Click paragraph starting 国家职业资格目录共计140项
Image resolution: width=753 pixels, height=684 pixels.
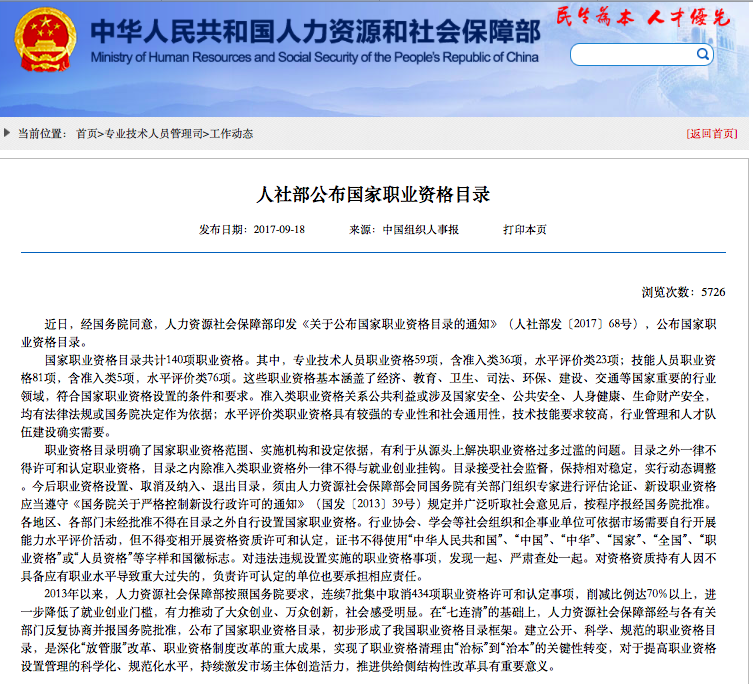(369, 396)
